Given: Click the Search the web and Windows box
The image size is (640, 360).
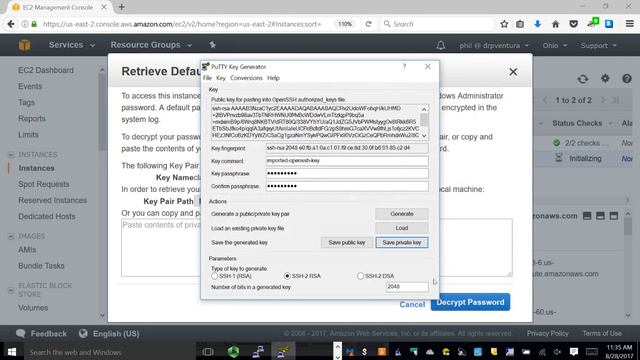Looking at the screenshot, I should 110,352.
